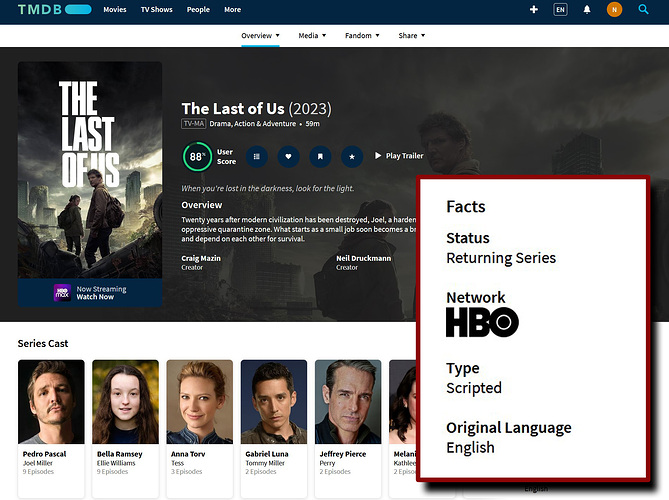Viewport: 669px width, 500px height.
Task: Open Neil Druckmann creator page
Action: [364, 258]
